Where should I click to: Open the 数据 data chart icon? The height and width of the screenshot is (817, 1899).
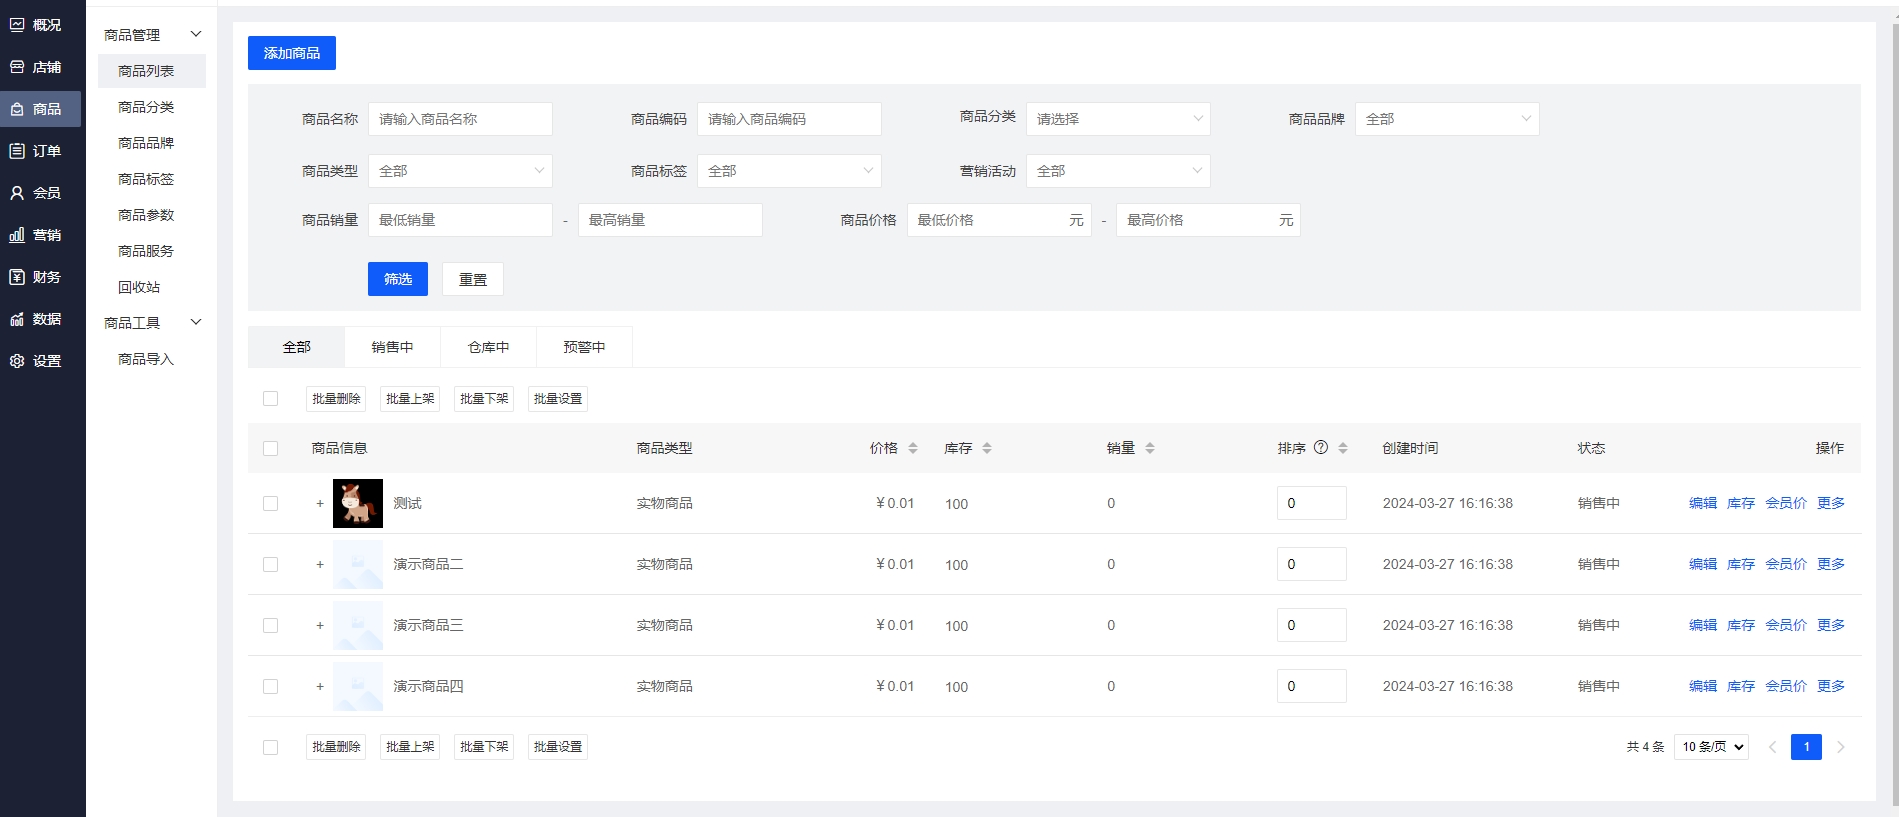pos(17,319)
